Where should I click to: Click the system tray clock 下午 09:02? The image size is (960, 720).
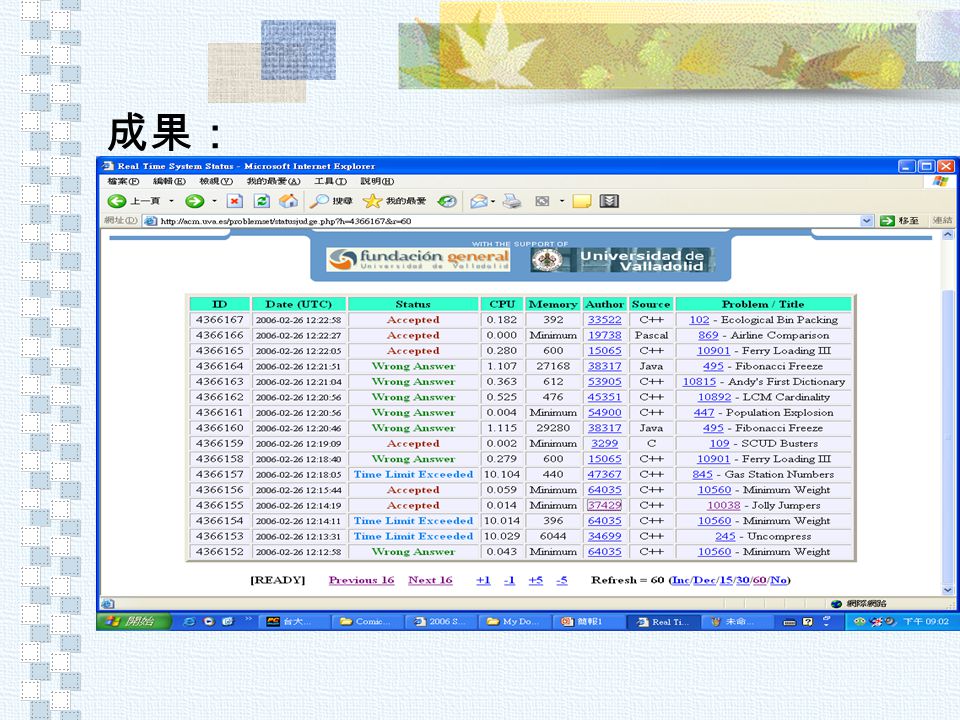click(926, 621)
